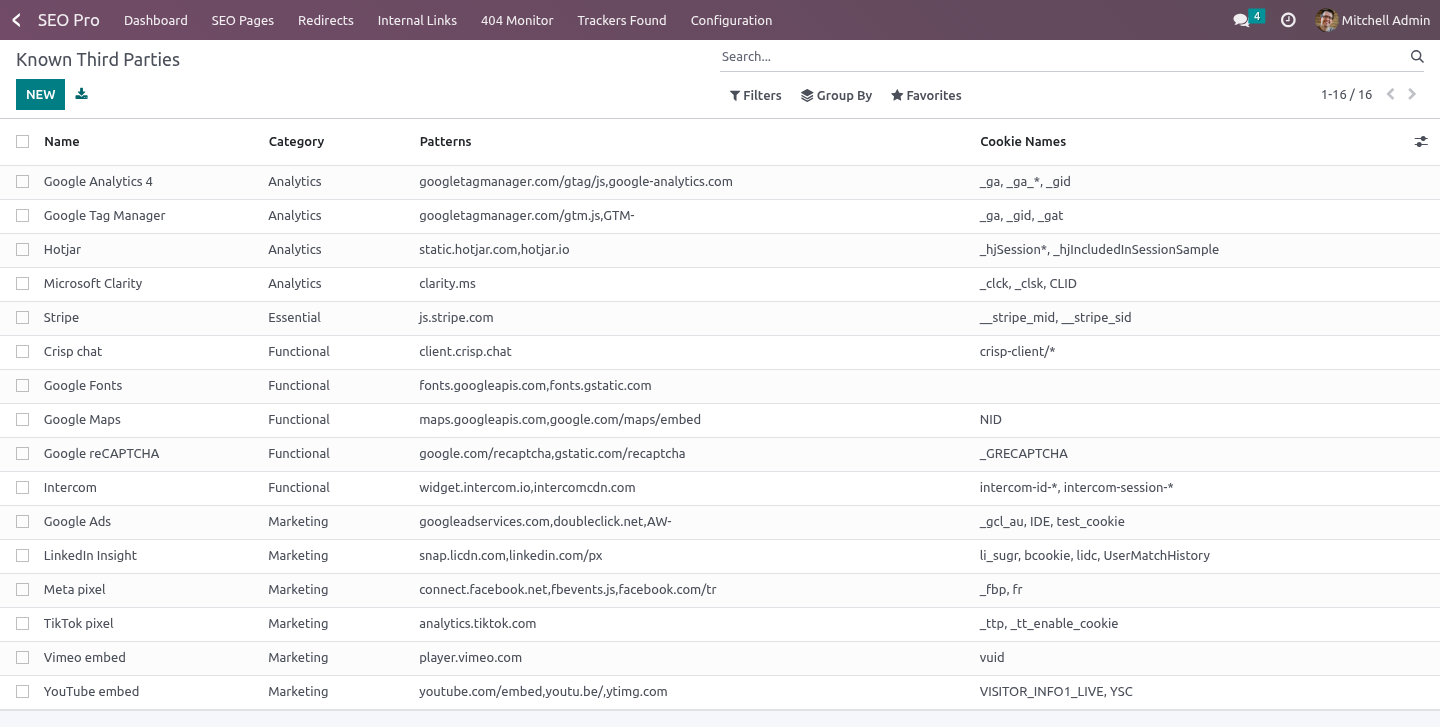Image resolution: width=1440 pixels, height=727 pixels.
Task: Click the SEO Pro app title
Action: tap(69, 20)
